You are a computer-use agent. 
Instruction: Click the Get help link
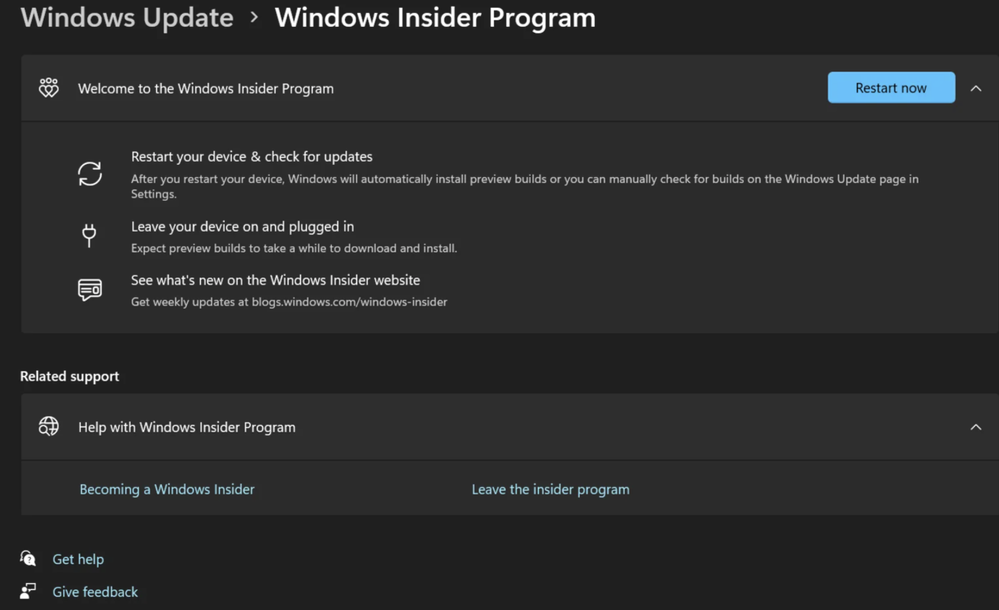coord(78,559)
